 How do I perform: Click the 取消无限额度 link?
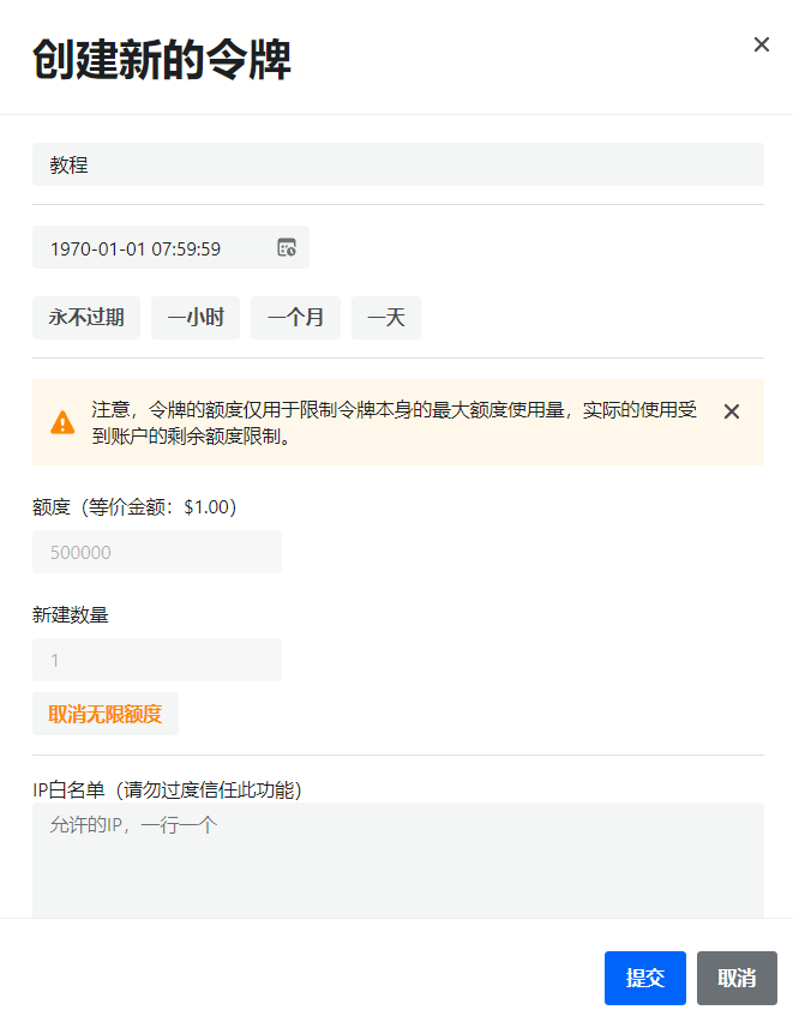click(x=106, y=713)
